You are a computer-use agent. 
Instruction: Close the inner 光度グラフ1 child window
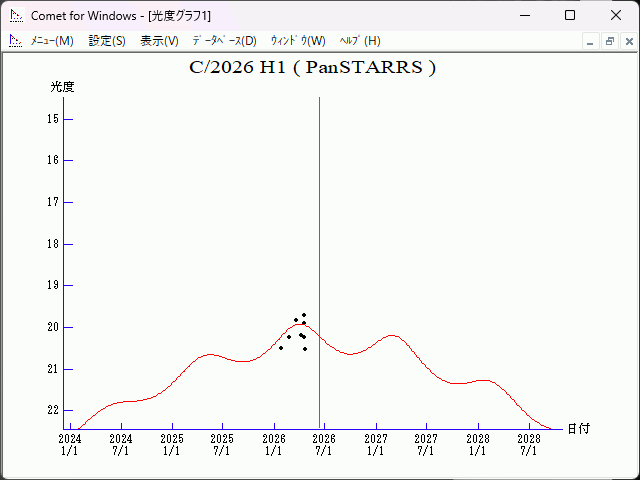[x=627, y=41]
